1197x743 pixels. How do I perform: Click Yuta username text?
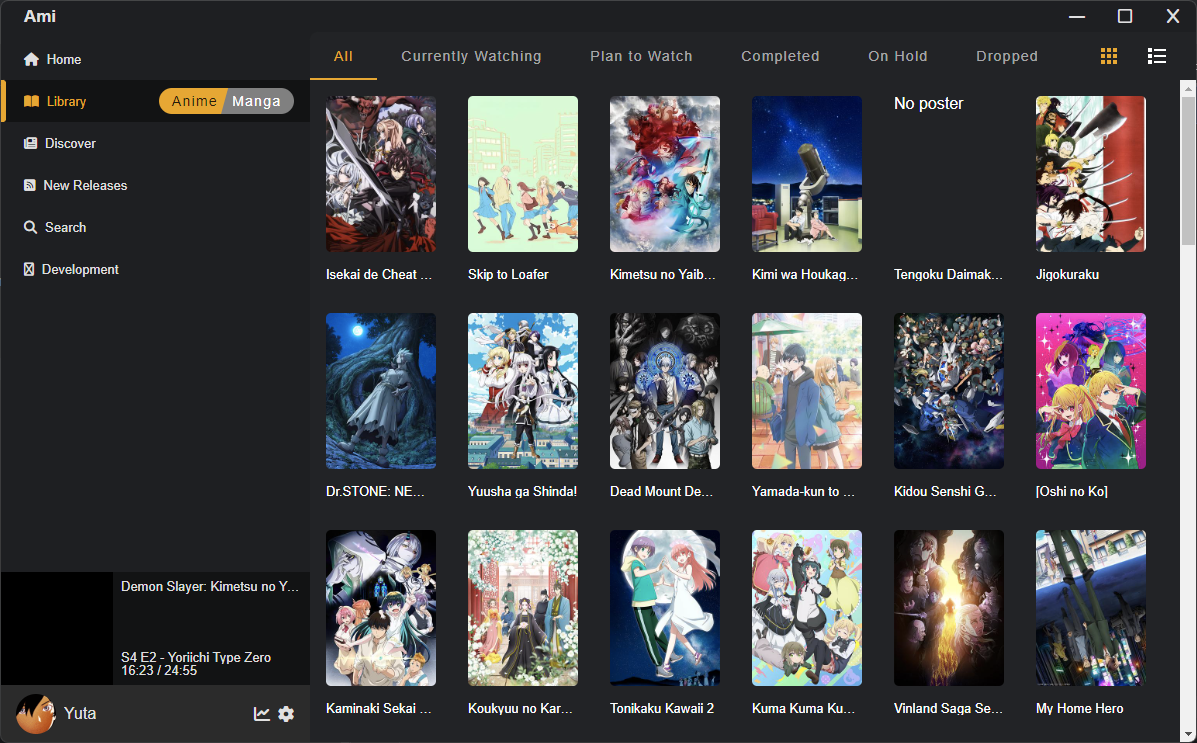(x=80, y=713)
